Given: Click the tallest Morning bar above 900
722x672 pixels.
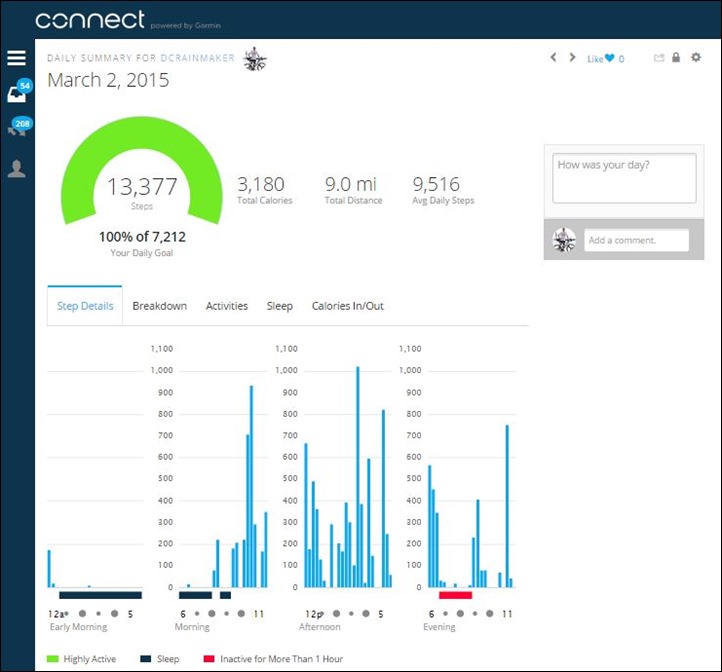Looking at the screenshot, I should click(x=251, y=486).
